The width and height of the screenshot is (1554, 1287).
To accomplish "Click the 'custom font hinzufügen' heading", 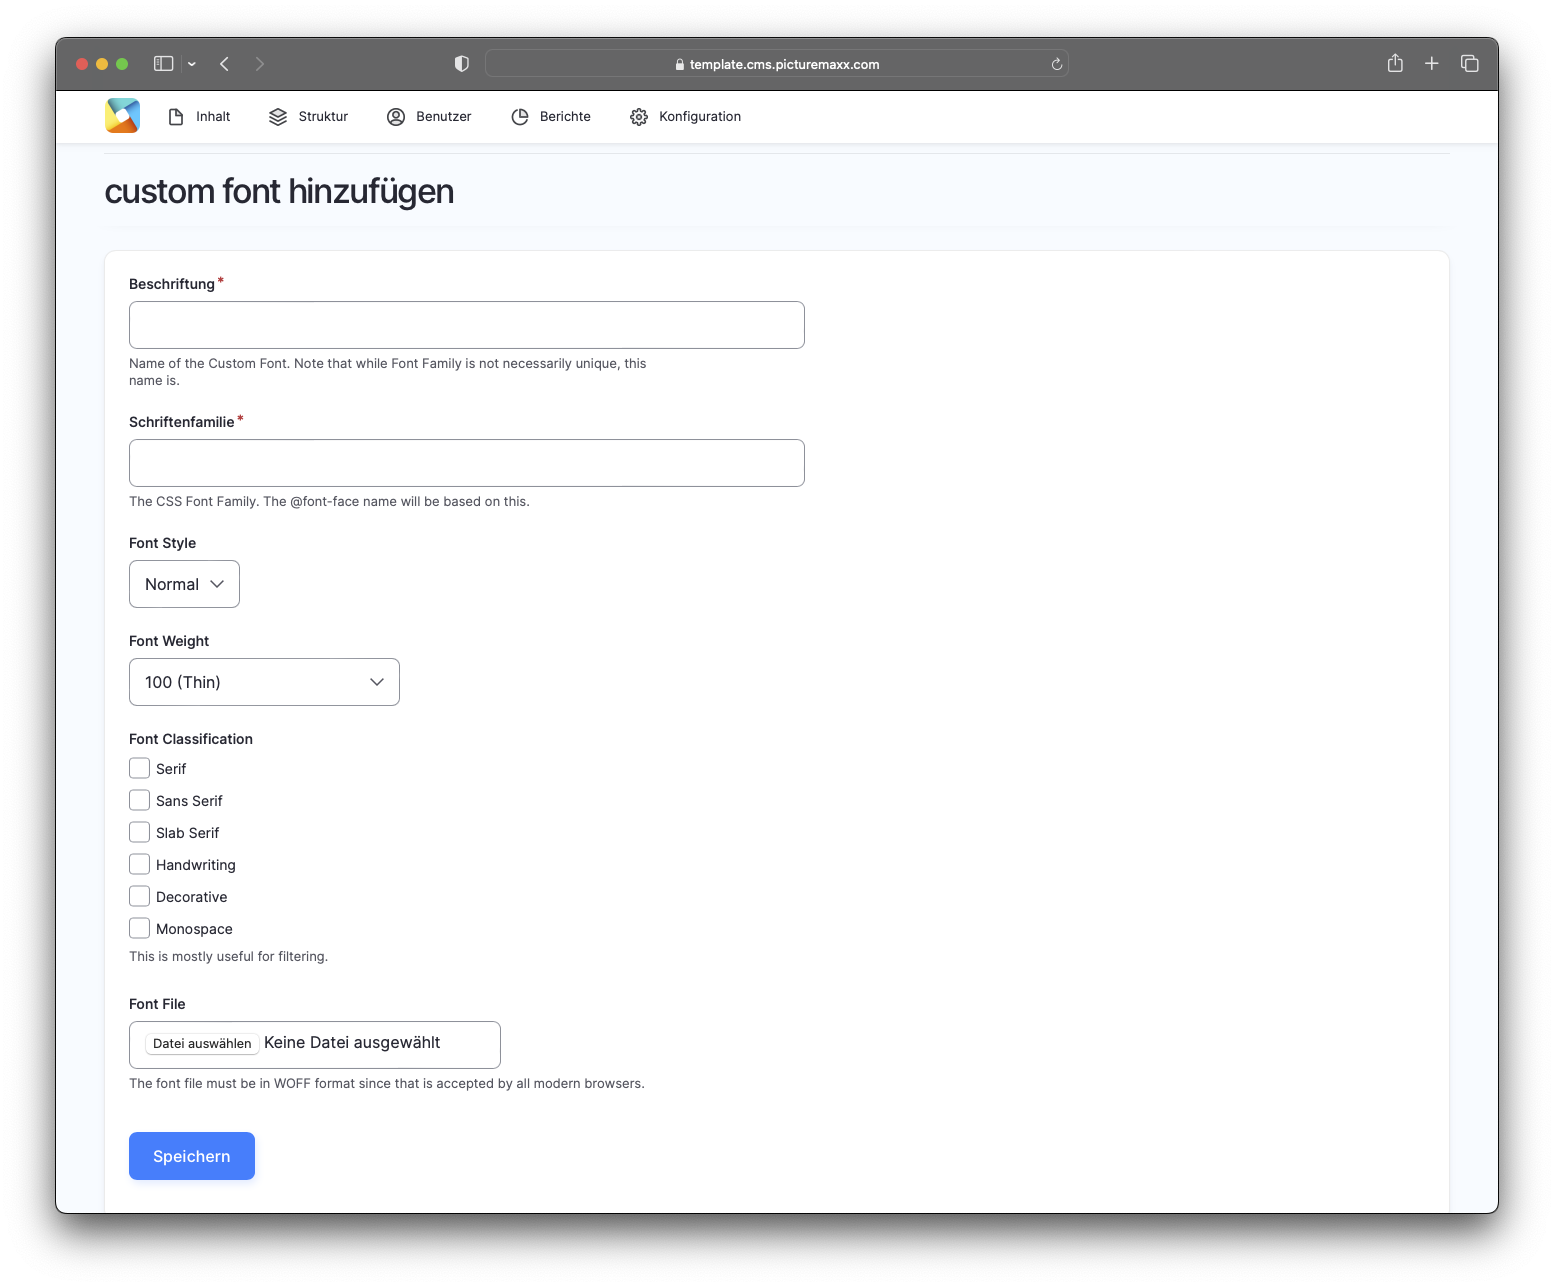I will pyautogui.click(x=279, y=191).
